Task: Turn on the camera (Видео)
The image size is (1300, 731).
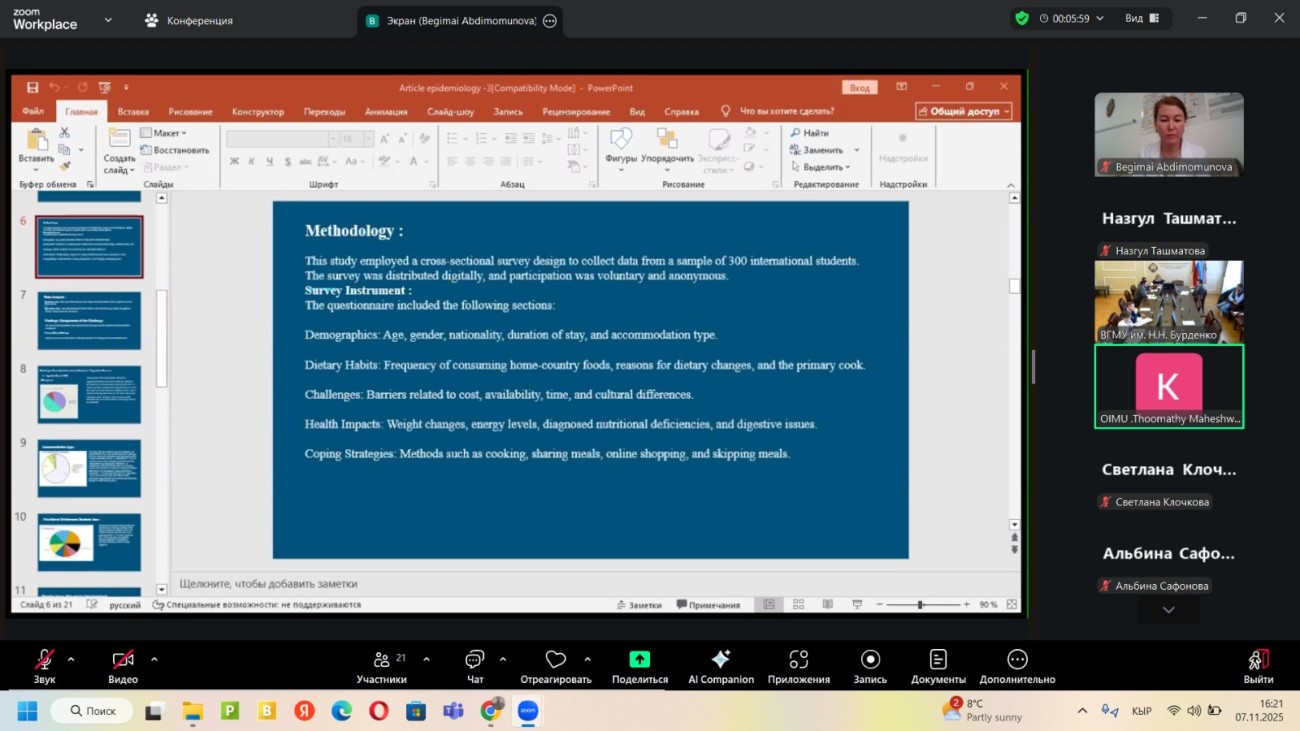Action: 122,660
